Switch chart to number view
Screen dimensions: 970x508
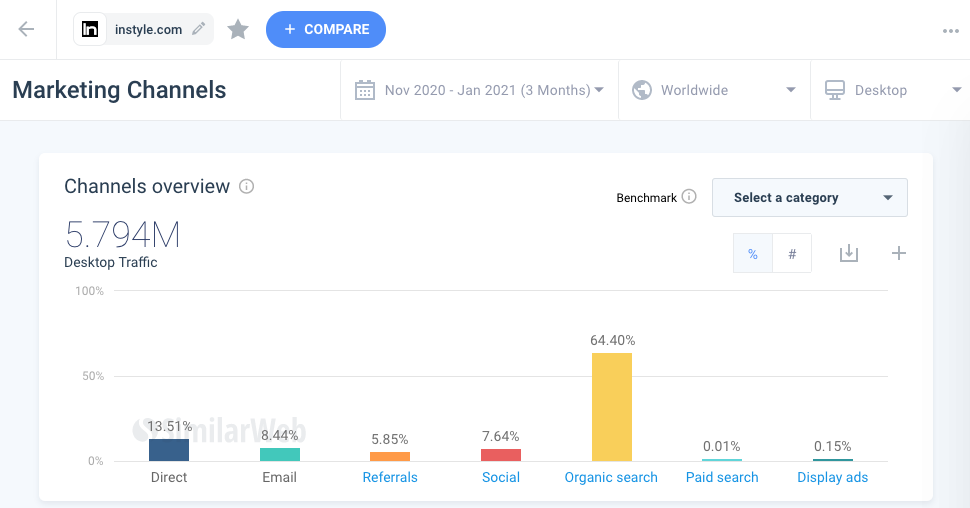792,253
